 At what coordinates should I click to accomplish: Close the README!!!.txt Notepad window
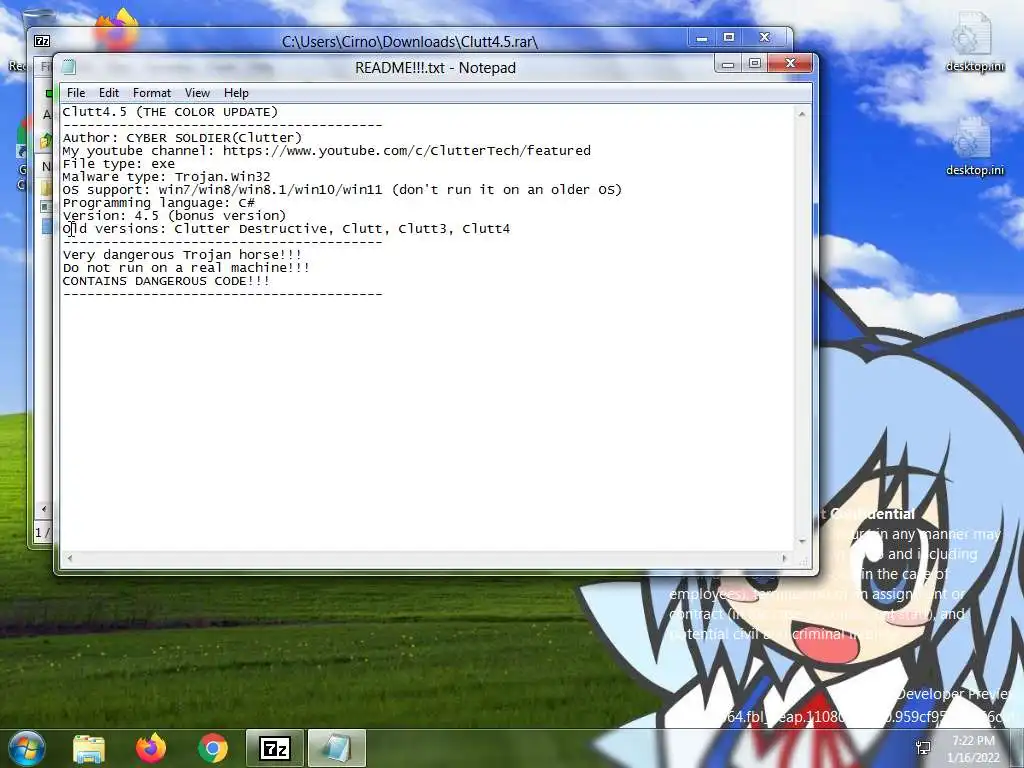[790, 63]
